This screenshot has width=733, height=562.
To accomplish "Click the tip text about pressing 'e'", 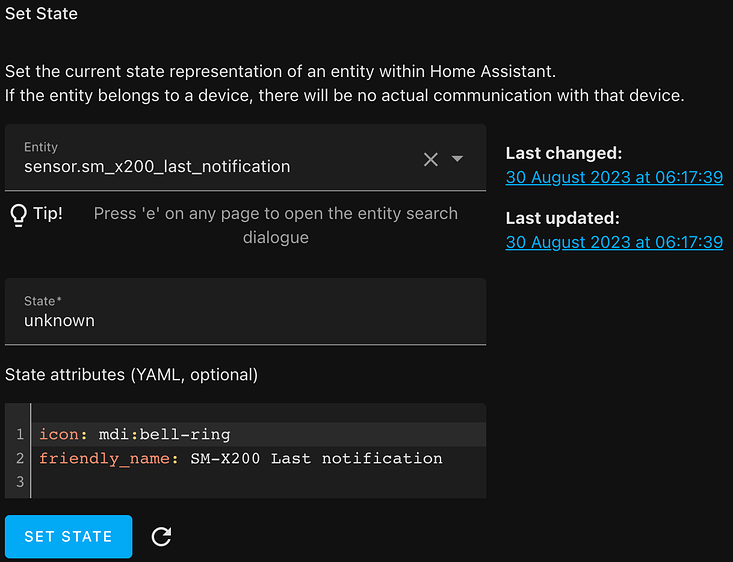I will (276, 225).
